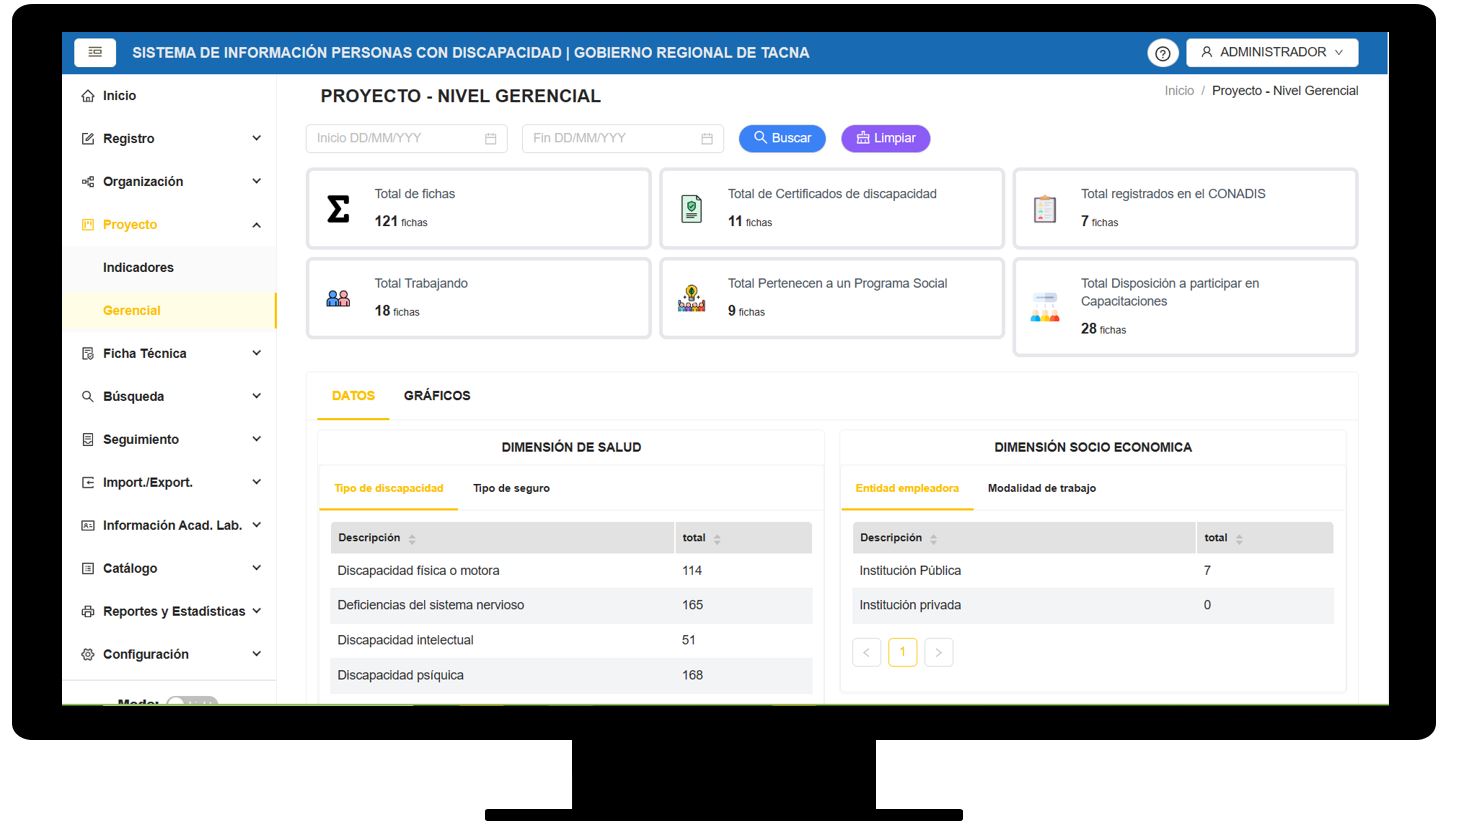Click the disability certificate document icon

691,208
